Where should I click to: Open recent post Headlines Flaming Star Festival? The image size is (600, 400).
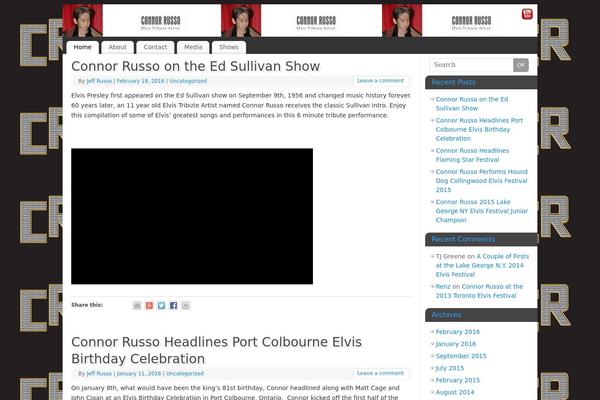(x=472, y=155)
